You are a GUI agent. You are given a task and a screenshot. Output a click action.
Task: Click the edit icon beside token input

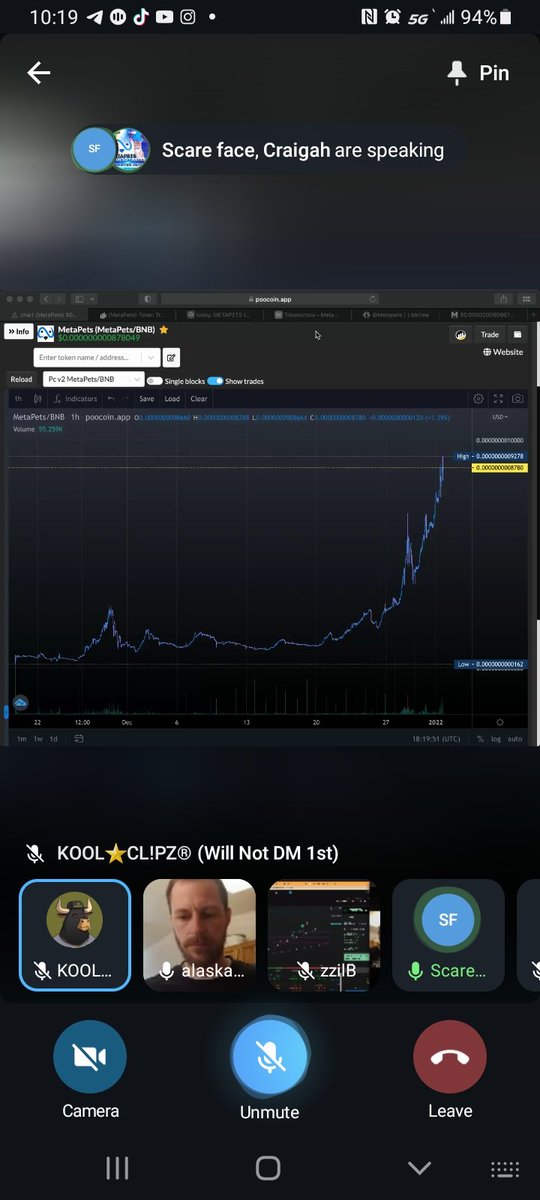tap(171, 357)
